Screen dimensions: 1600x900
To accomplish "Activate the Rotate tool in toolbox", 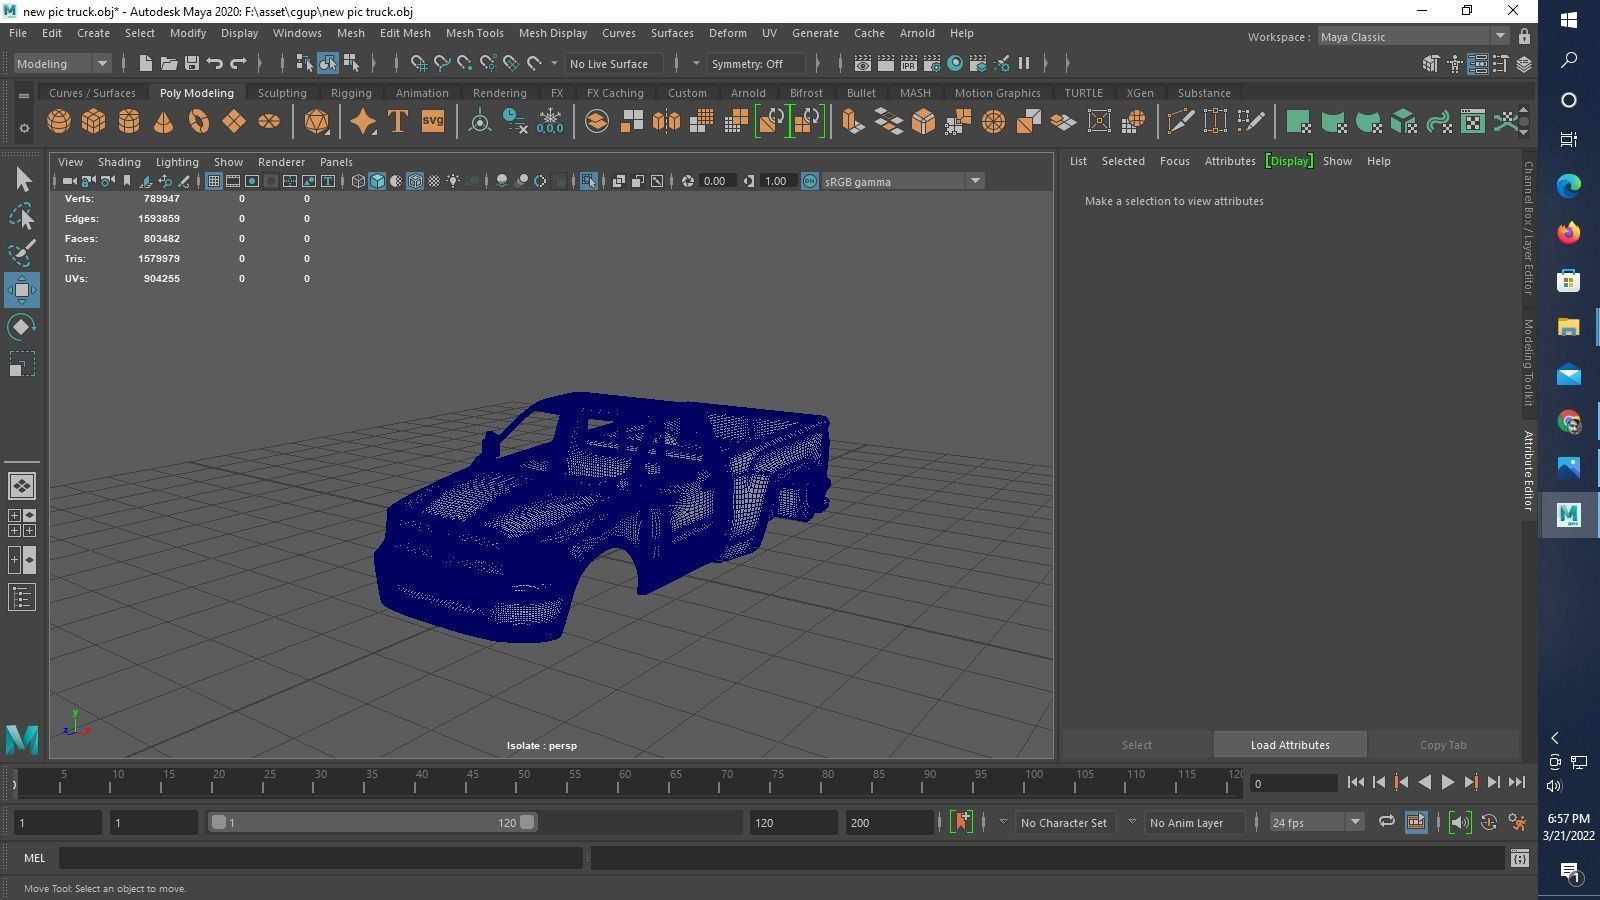I will pyautogui.click(x=22, y=327).
